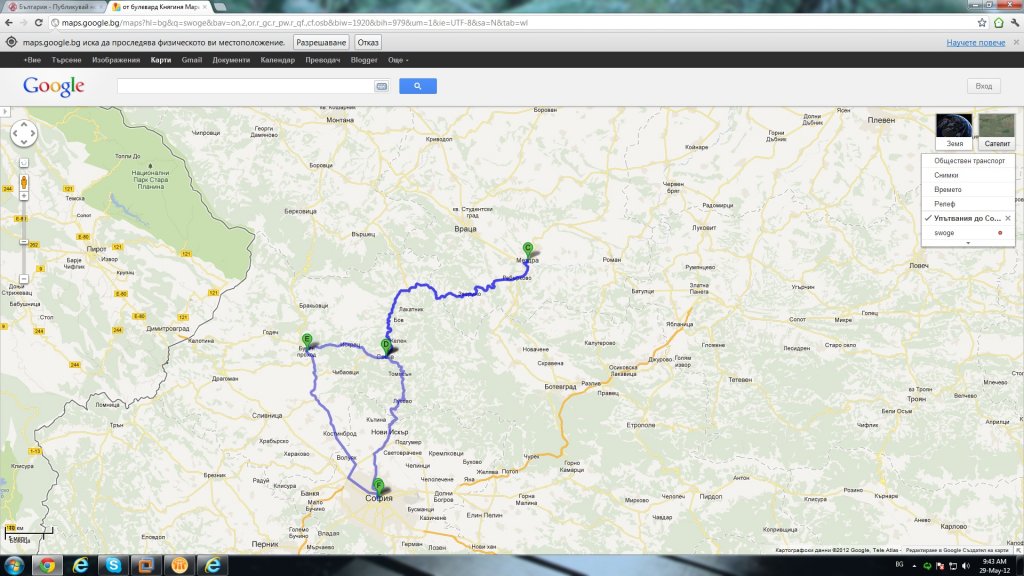Screen dimensions: 1024x576
Task: Click in the Google Maps search field
Action: 245,86
